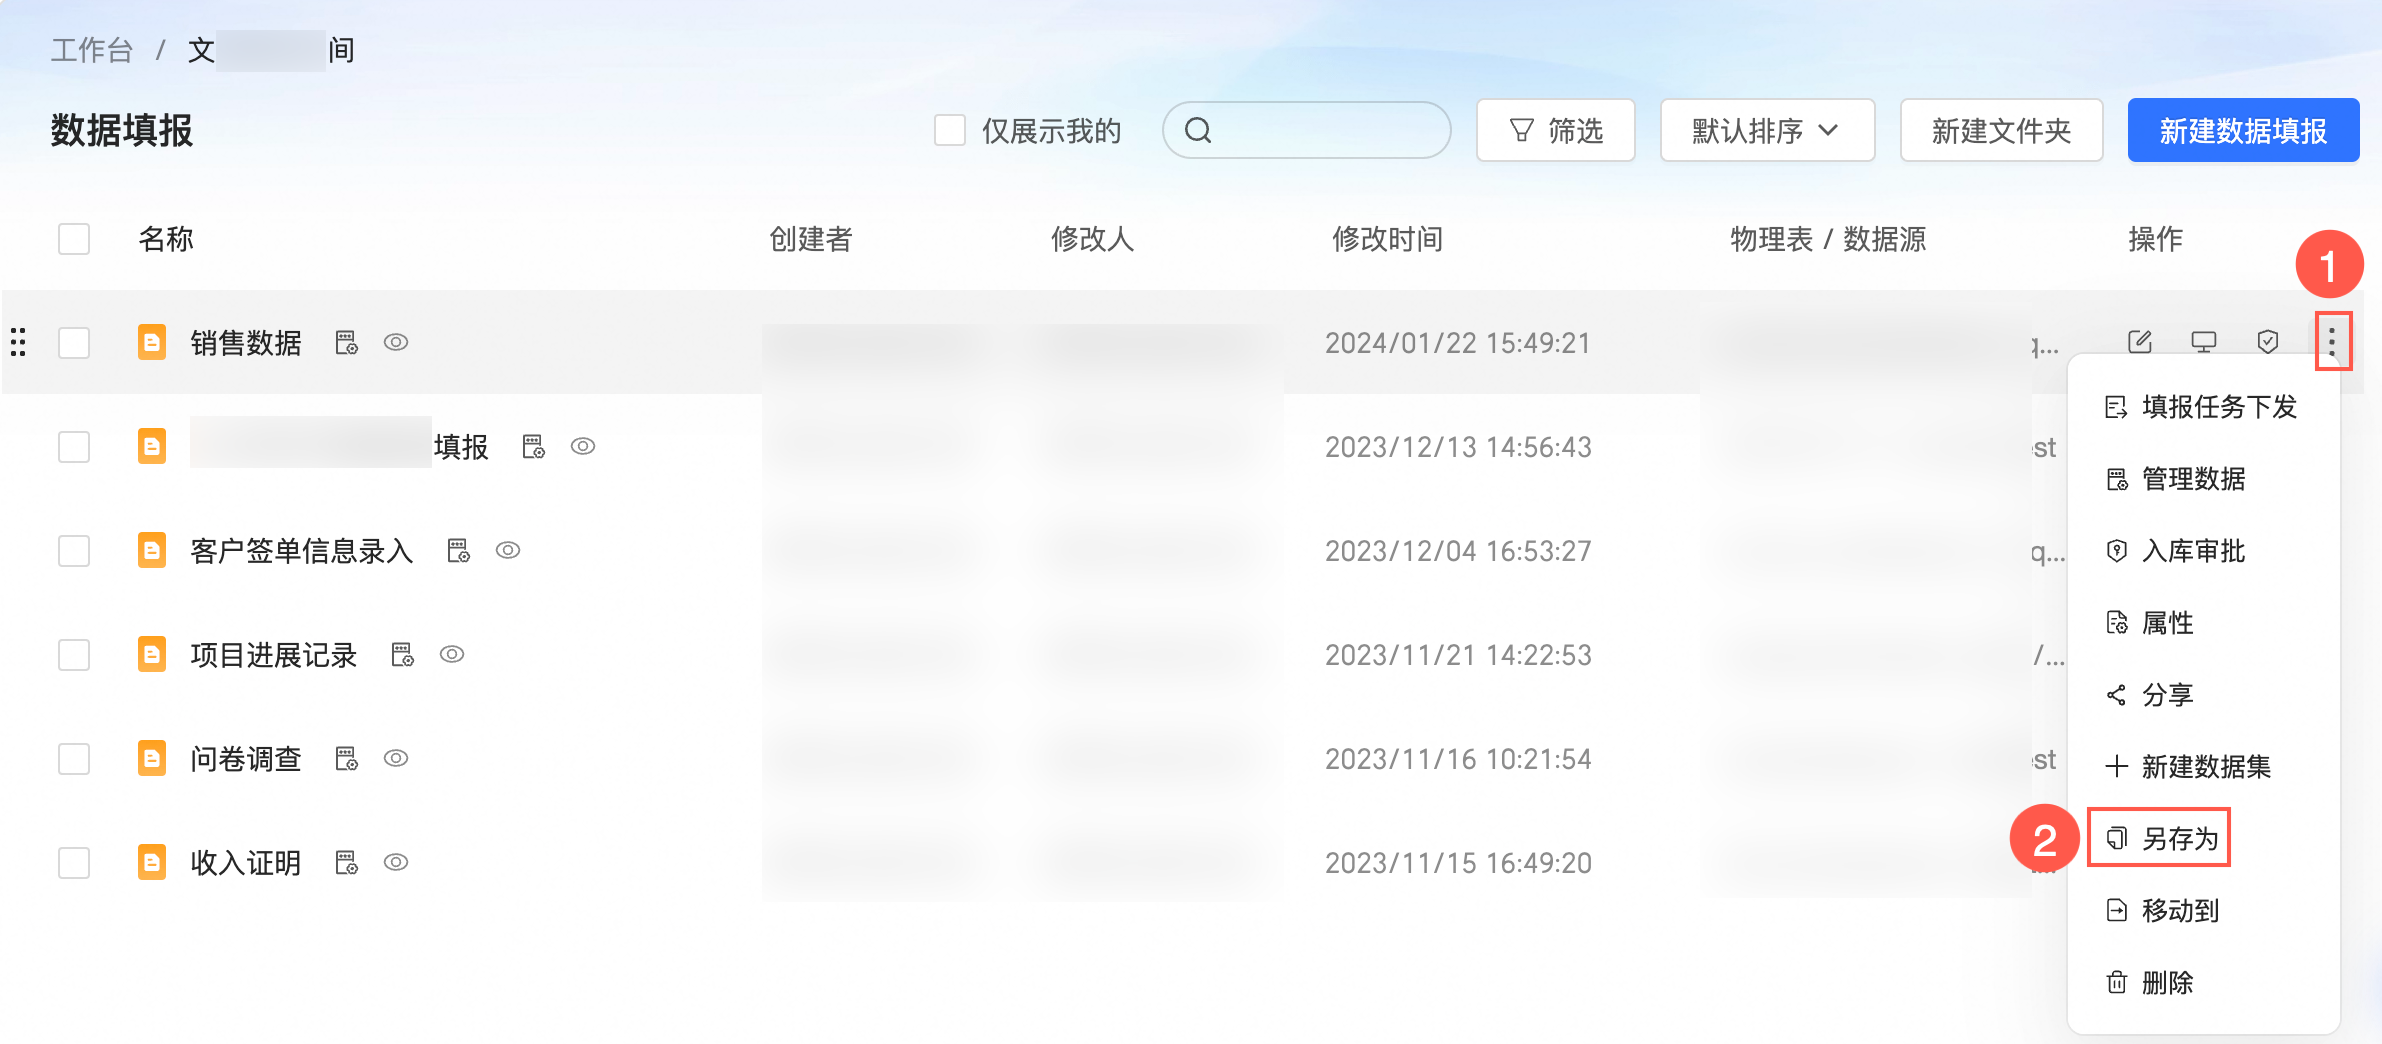Click manage data icon for 客户签单信息录入
This screenshot has width=2382, height=1044.
[x=458, y=551]
